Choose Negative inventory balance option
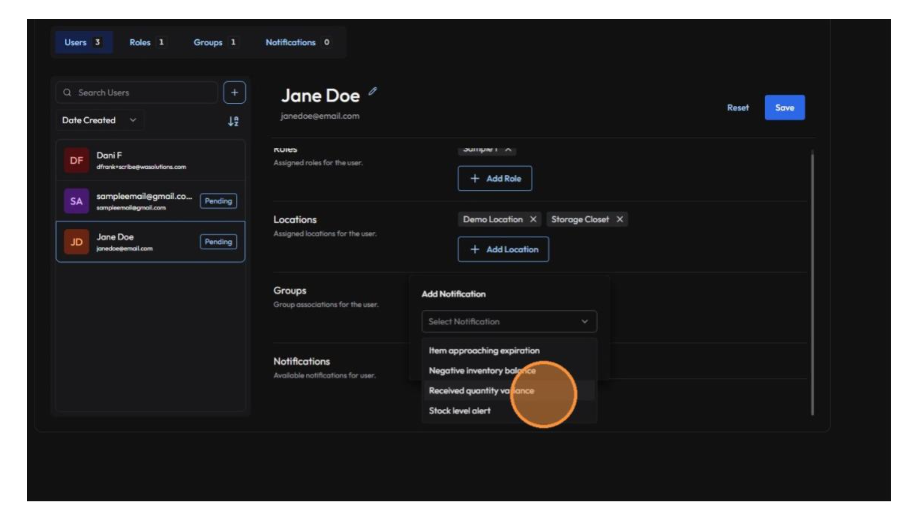Image resolution: width=920 pixels, height=512 pixels. click(509, 371)
